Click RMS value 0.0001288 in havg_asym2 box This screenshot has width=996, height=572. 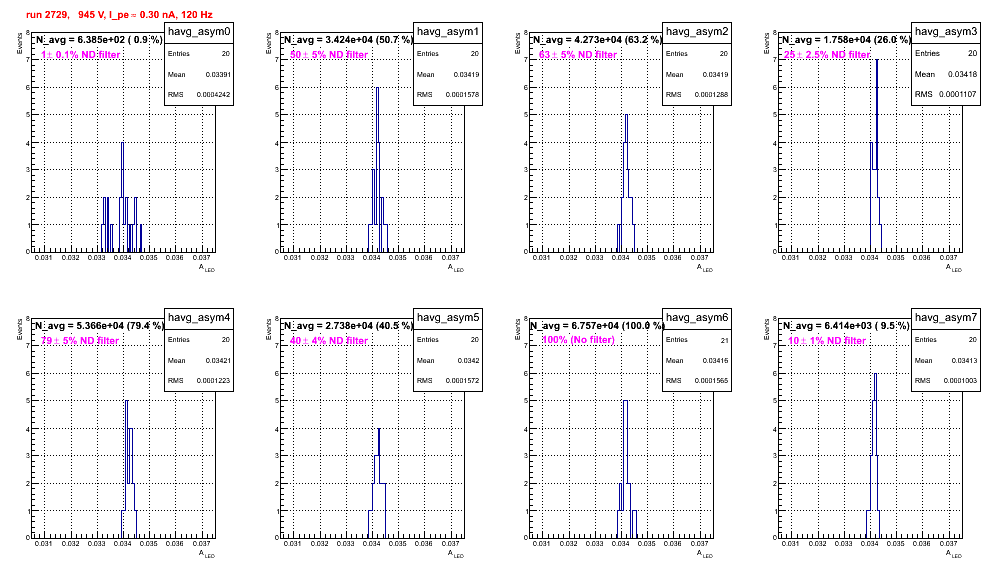(711, 95)
